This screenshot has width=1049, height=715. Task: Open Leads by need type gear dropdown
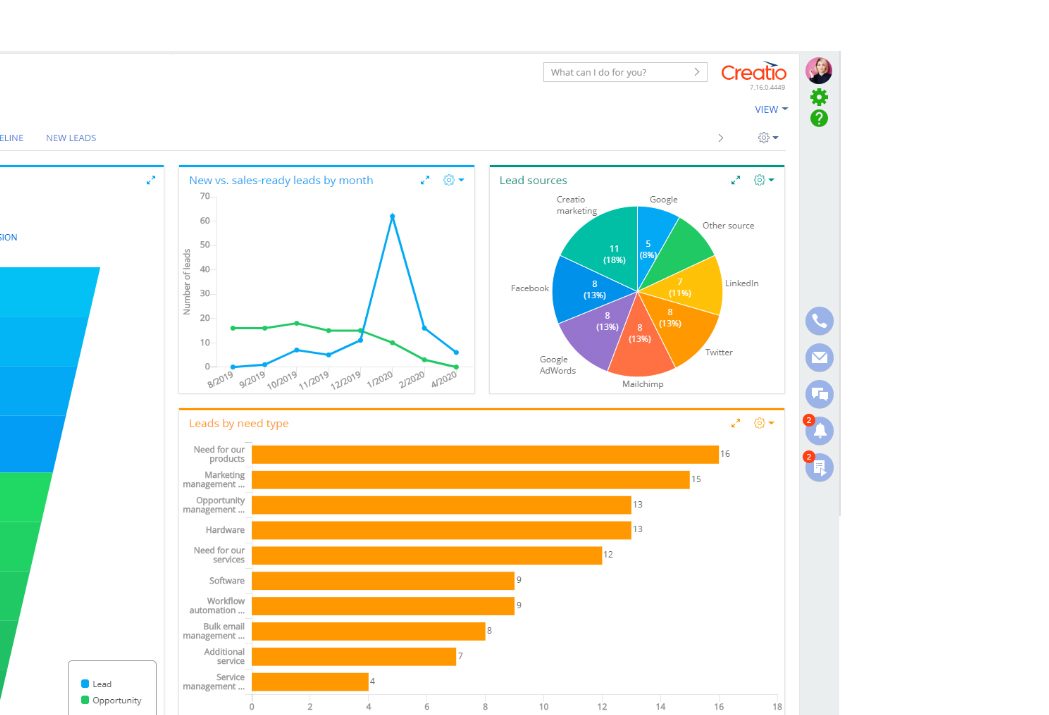763,423
